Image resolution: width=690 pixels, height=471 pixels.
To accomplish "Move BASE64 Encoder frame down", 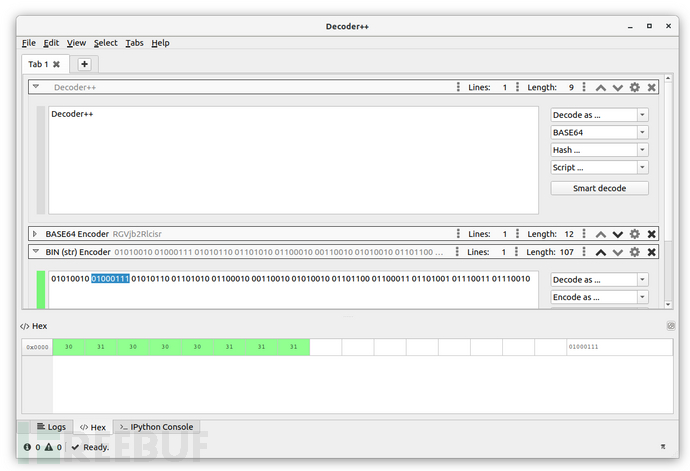I will coord(618,234).
